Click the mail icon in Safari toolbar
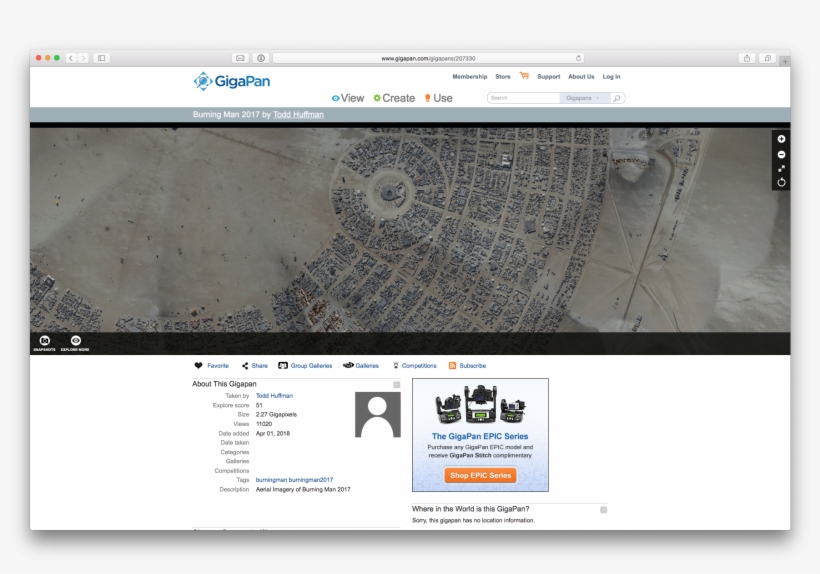This screenshot has height=574, width=820. [x=240, y=58]
